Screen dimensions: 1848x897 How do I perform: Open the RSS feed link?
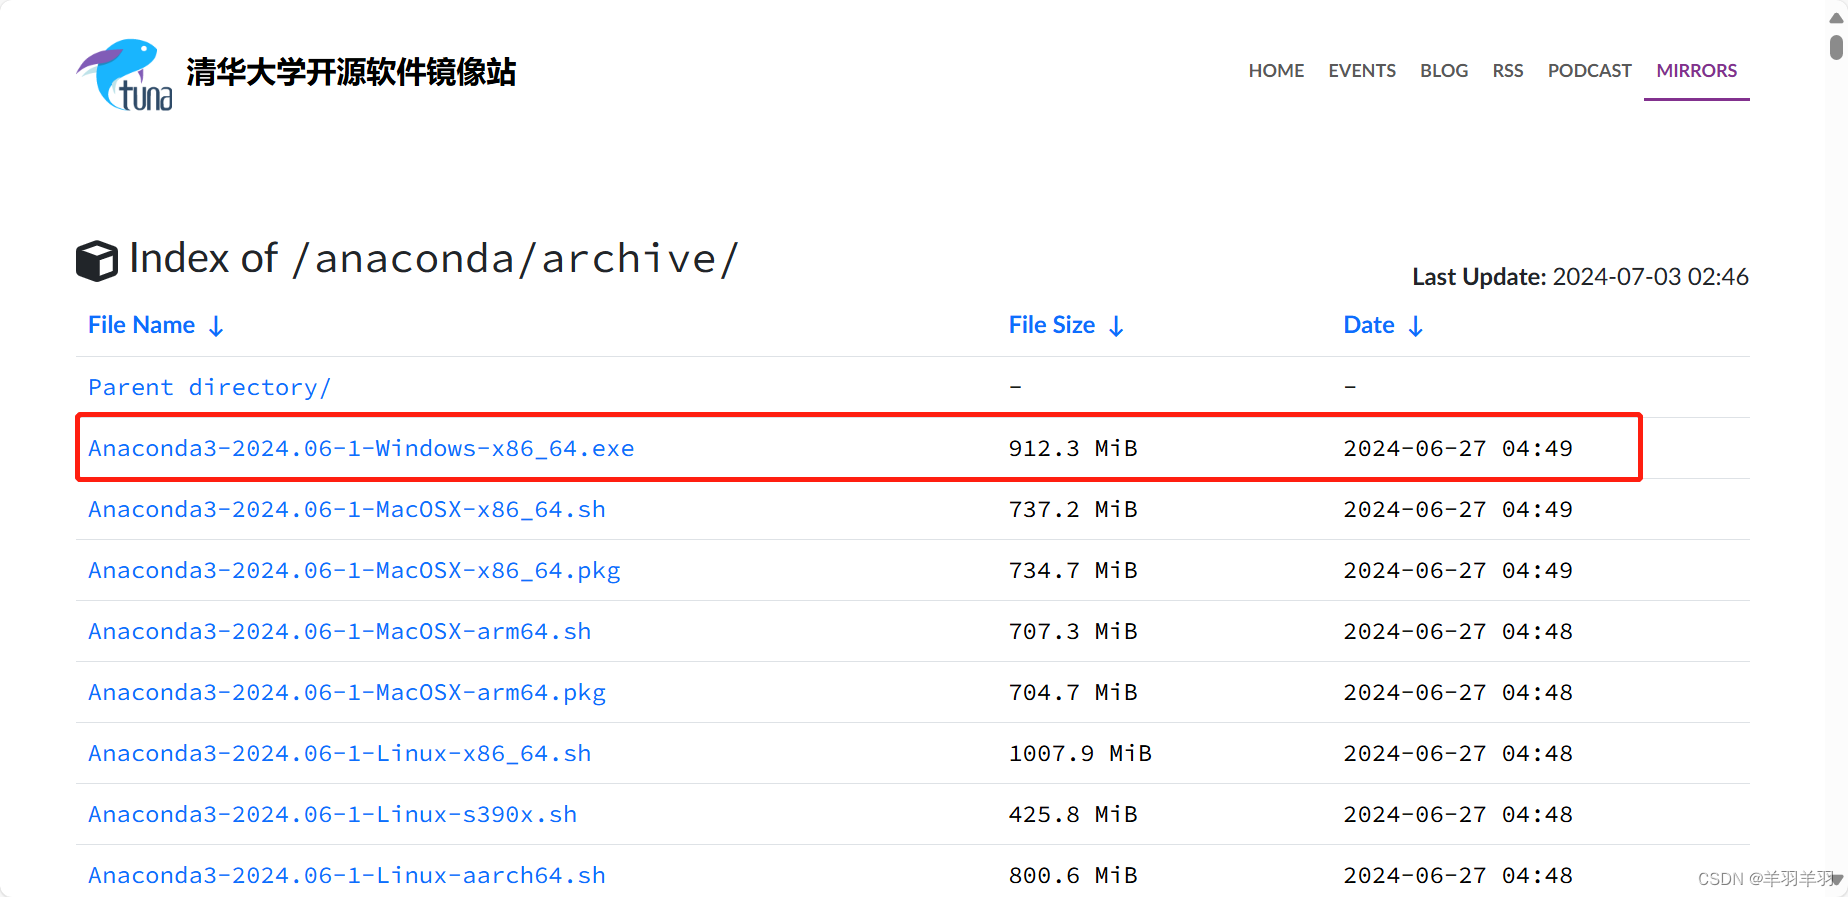(1508, 71)
